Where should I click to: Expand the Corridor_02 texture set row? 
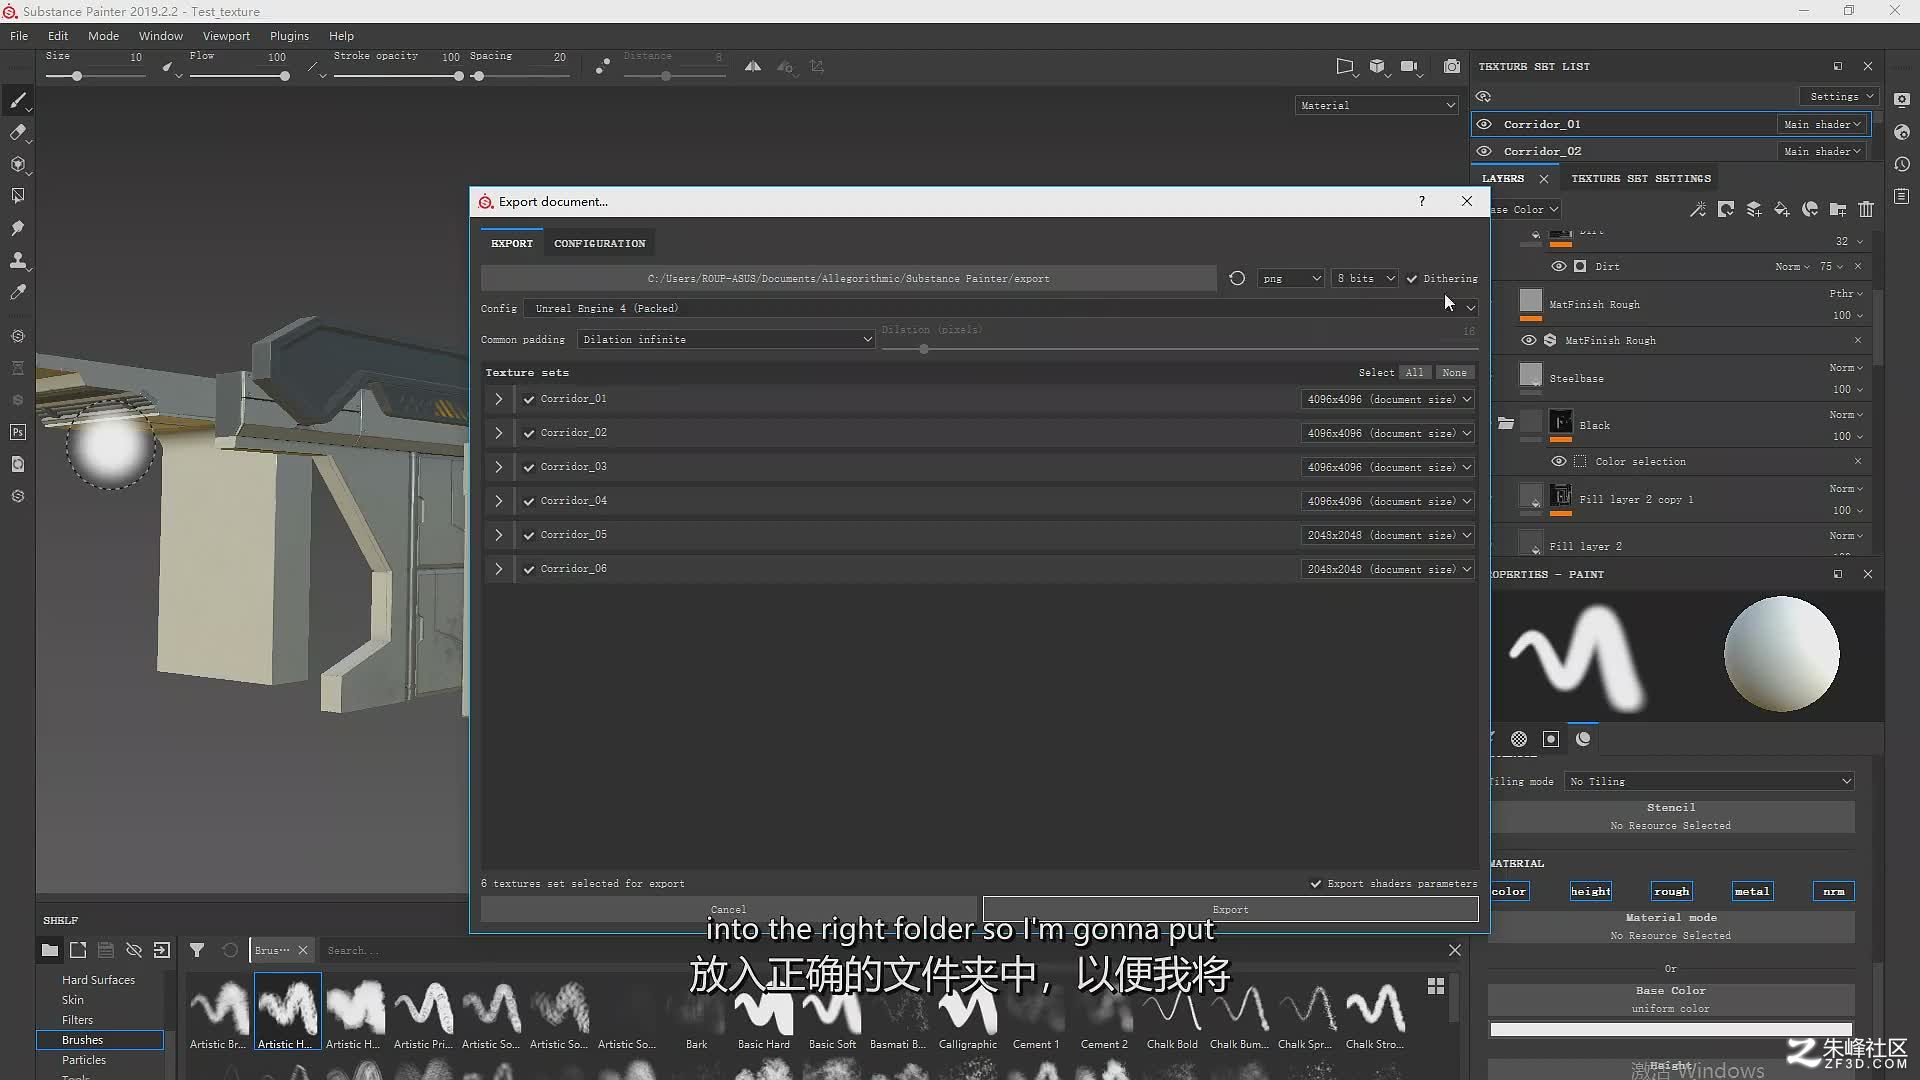498,433
